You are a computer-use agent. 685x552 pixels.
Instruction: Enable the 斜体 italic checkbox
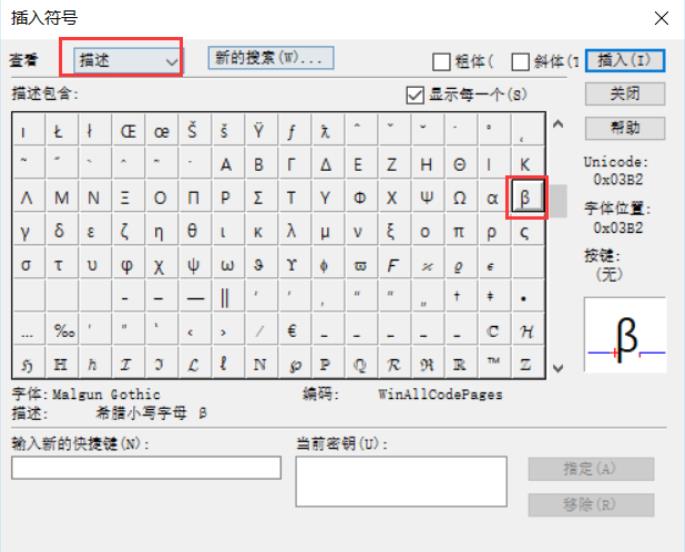tap(518, 62)
